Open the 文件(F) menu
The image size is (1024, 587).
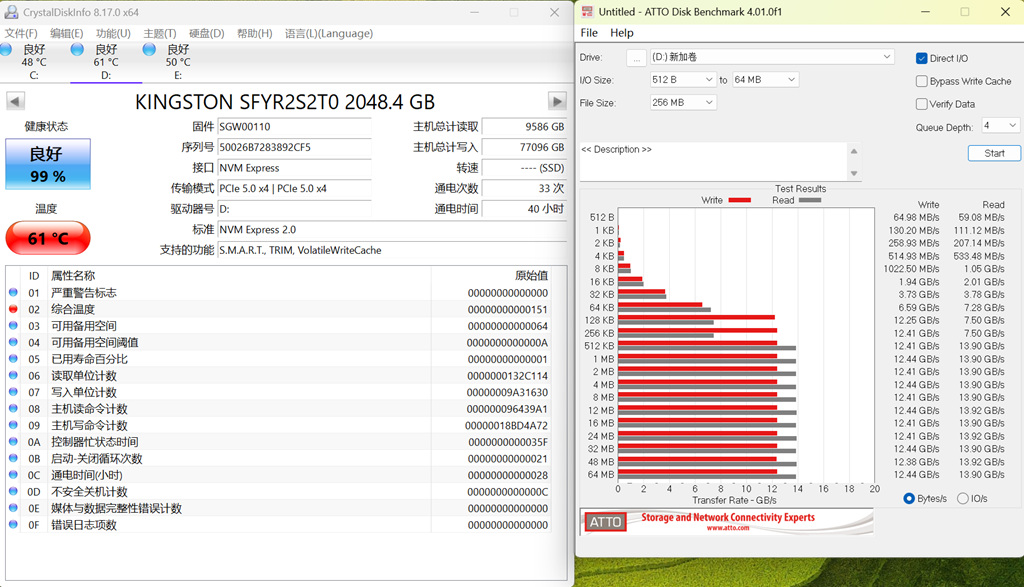(21, 33)
